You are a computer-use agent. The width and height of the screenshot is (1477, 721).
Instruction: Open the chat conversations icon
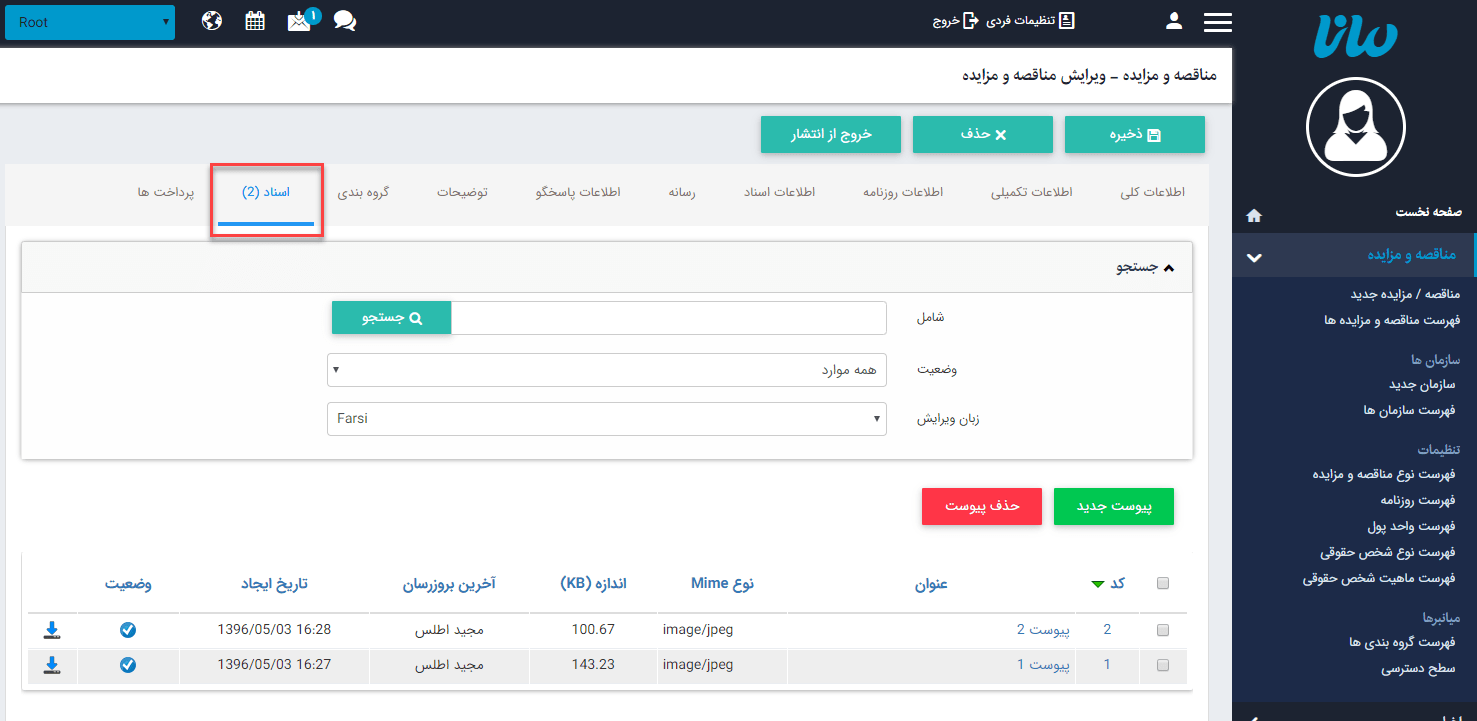click(x=345, y=20)
